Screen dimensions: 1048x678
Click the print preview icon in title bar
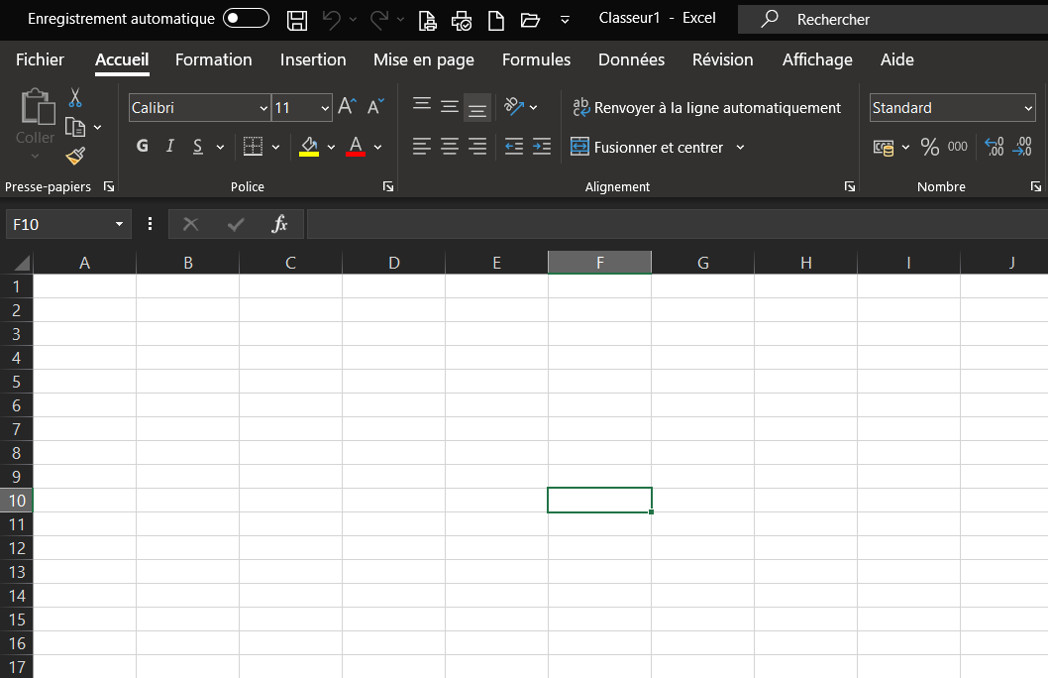pos(427,21)
